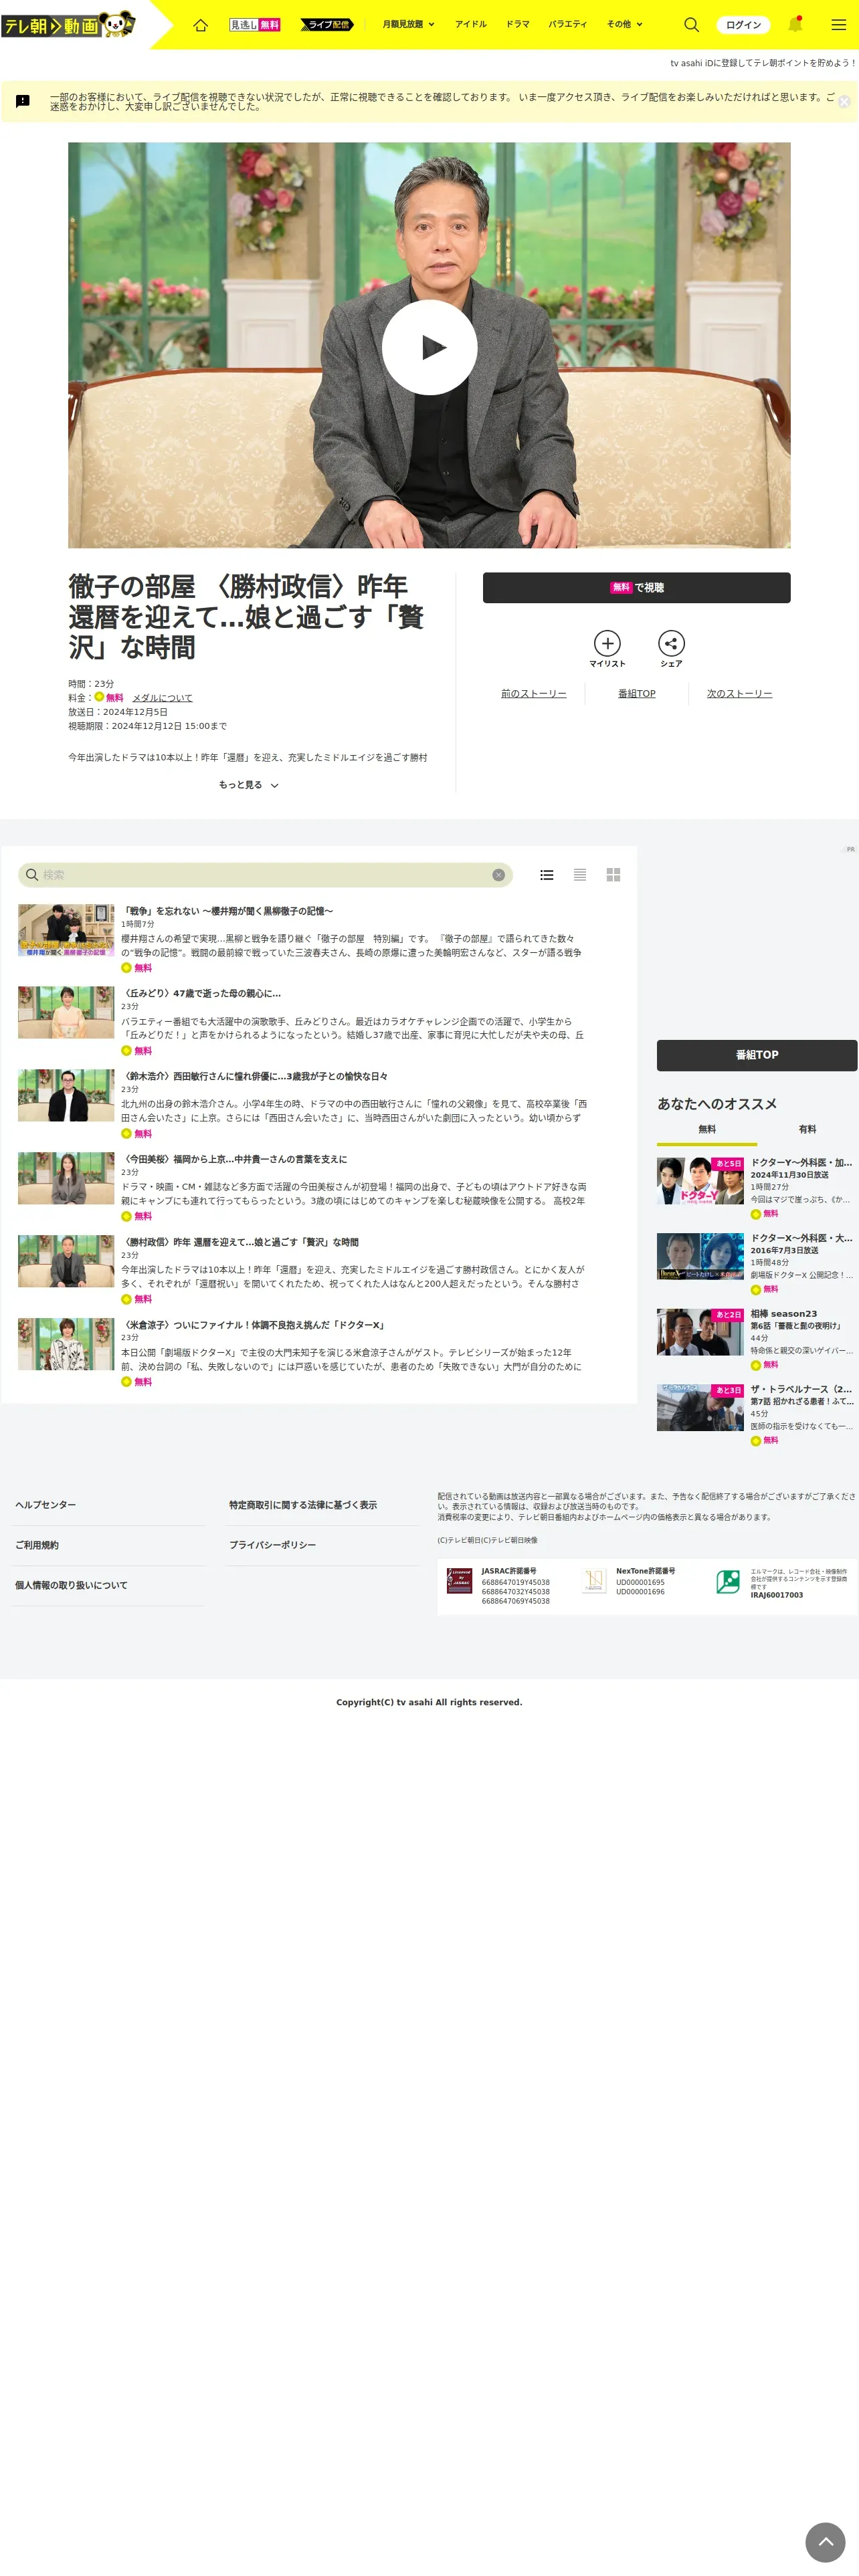Click the テレ朝動画 logo
Screen dimensions: 859x2576
coord(69,24)
